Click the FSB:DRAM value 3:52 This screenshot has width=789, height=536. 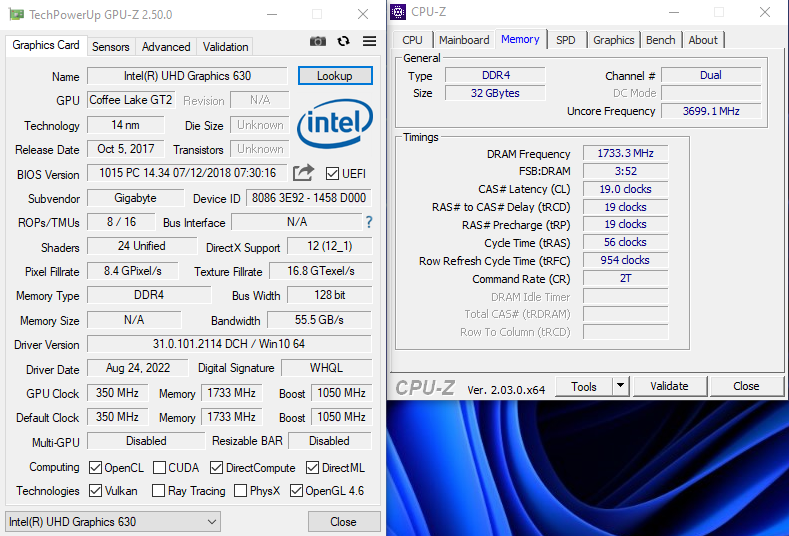tap(625, 171)
